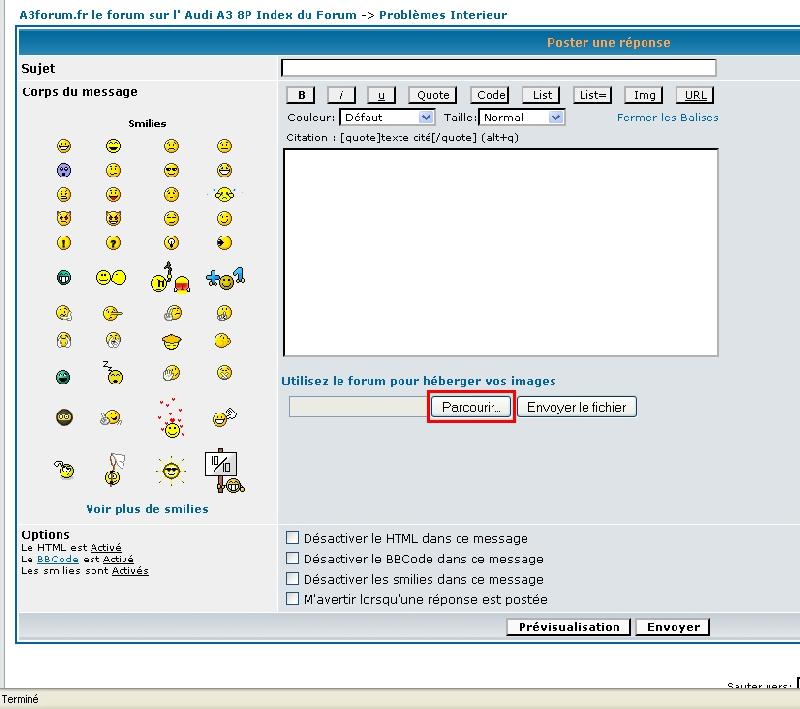Click the file path field beside Parcourir
This screenshot has width=800, height=709.
[x=359, y=407]
